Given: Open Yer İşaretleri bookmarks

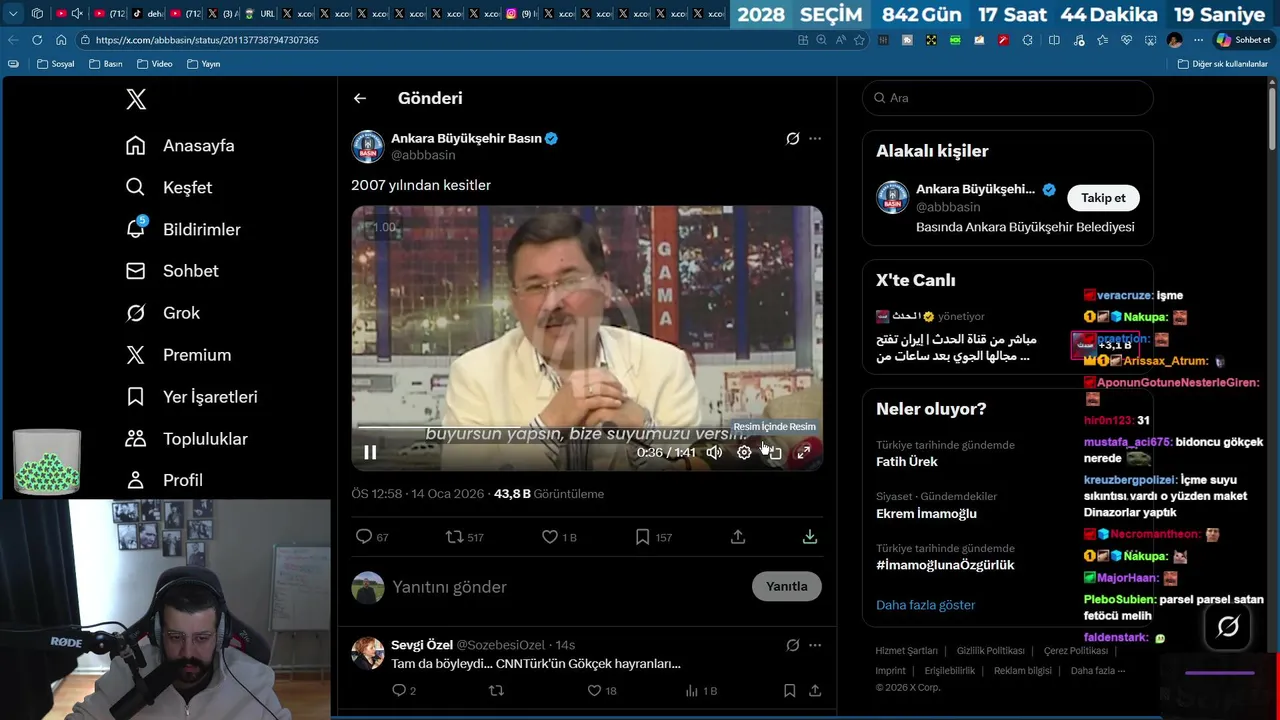Looking at the screenshot, I should [192, 397].
